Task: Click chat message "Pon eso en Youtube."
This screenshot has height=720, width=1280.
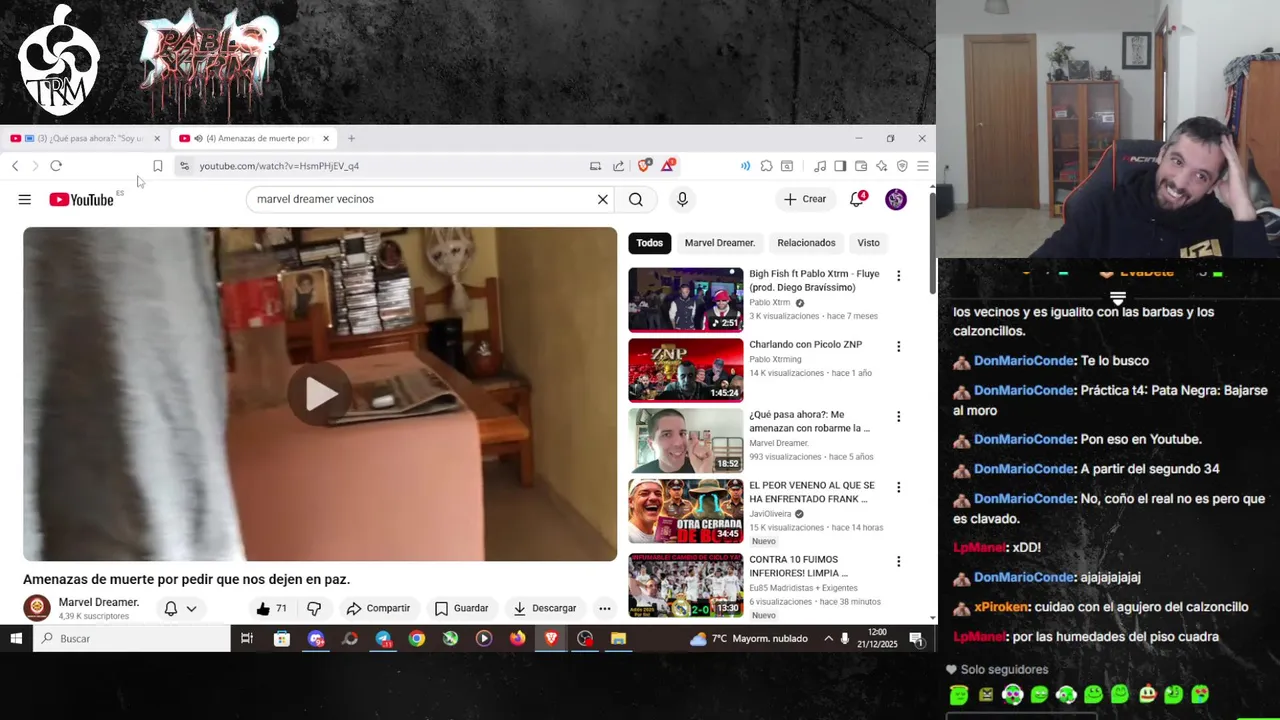Action: (x=1141, y=439)
